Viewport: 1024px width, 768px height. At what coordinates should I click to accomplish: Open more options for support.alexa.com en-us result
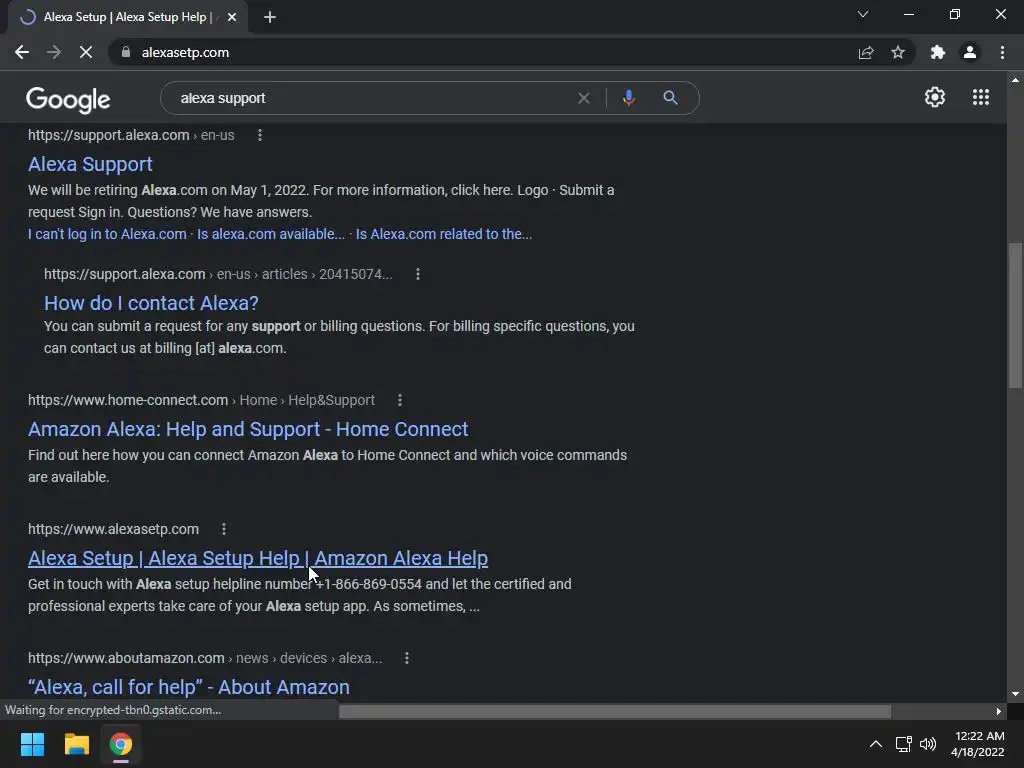(x=260, y=135)
